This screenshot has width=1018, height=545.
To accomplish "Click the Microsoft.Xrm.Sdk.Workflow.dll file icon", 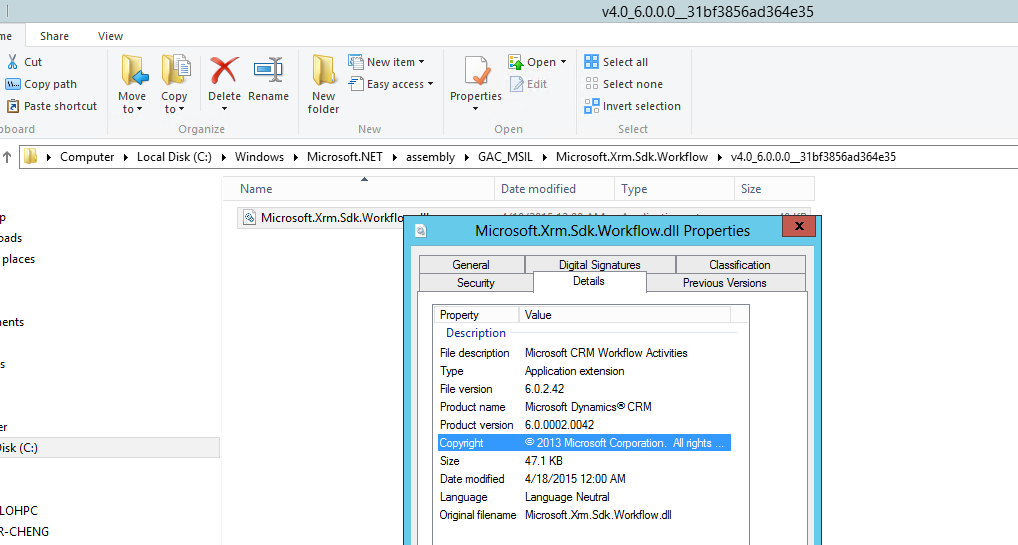I will click(x=249, y=218).
